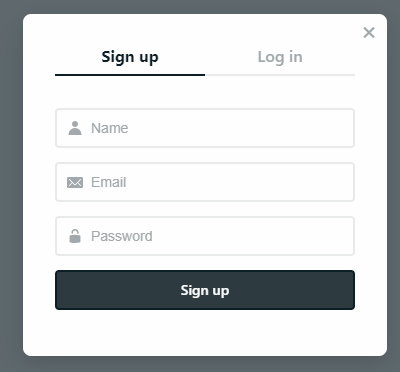Close the sign up dialog with X
Screen dimensions: 400x372
369,33
